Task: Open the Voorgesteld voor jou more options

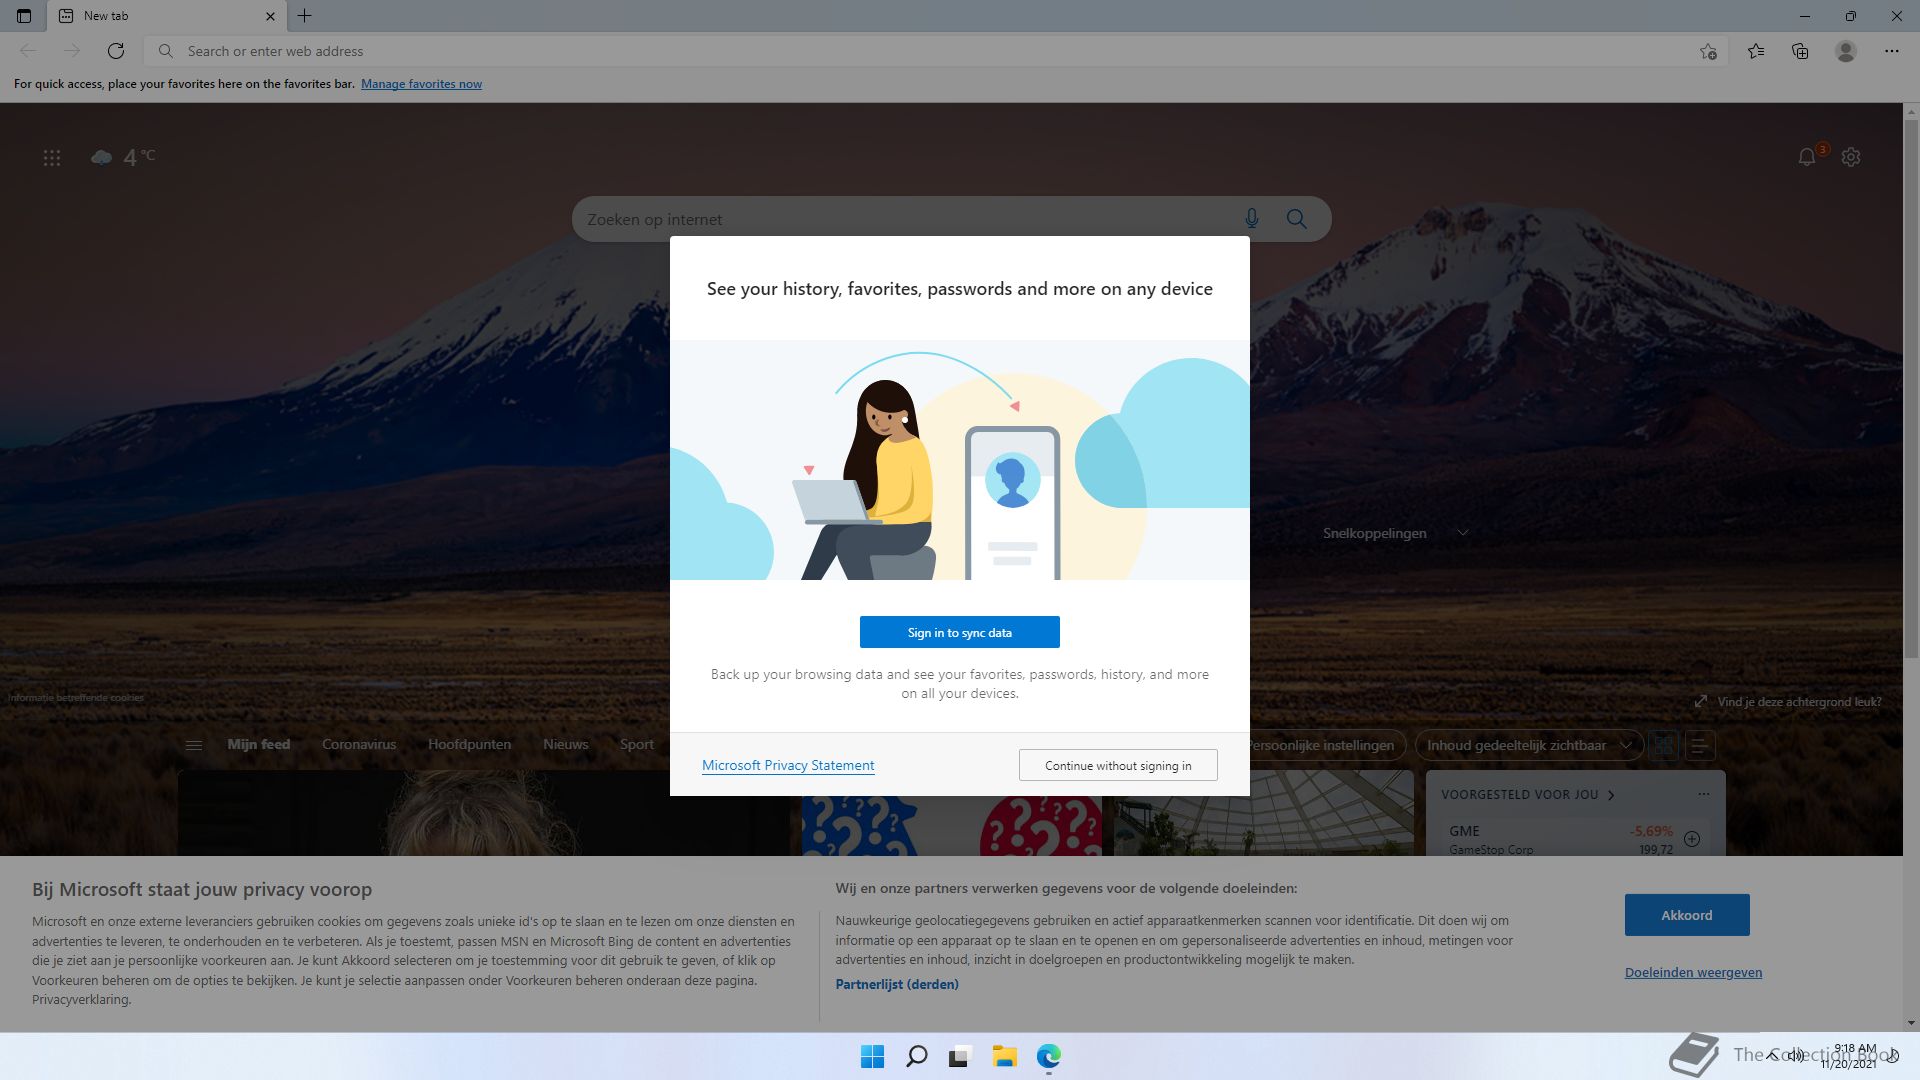Action: [x=1704, y=794]
